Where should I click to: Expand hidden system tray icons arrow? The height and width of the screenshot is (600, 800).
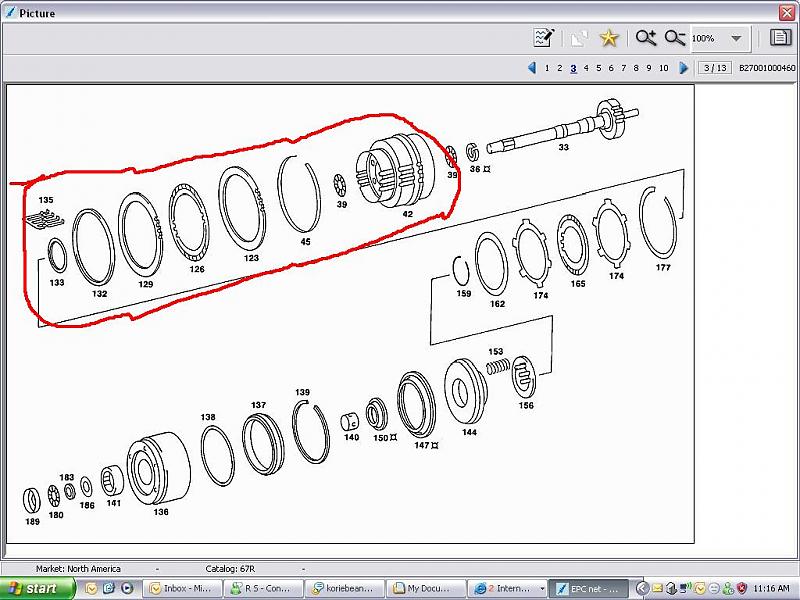tap(642, 588)
